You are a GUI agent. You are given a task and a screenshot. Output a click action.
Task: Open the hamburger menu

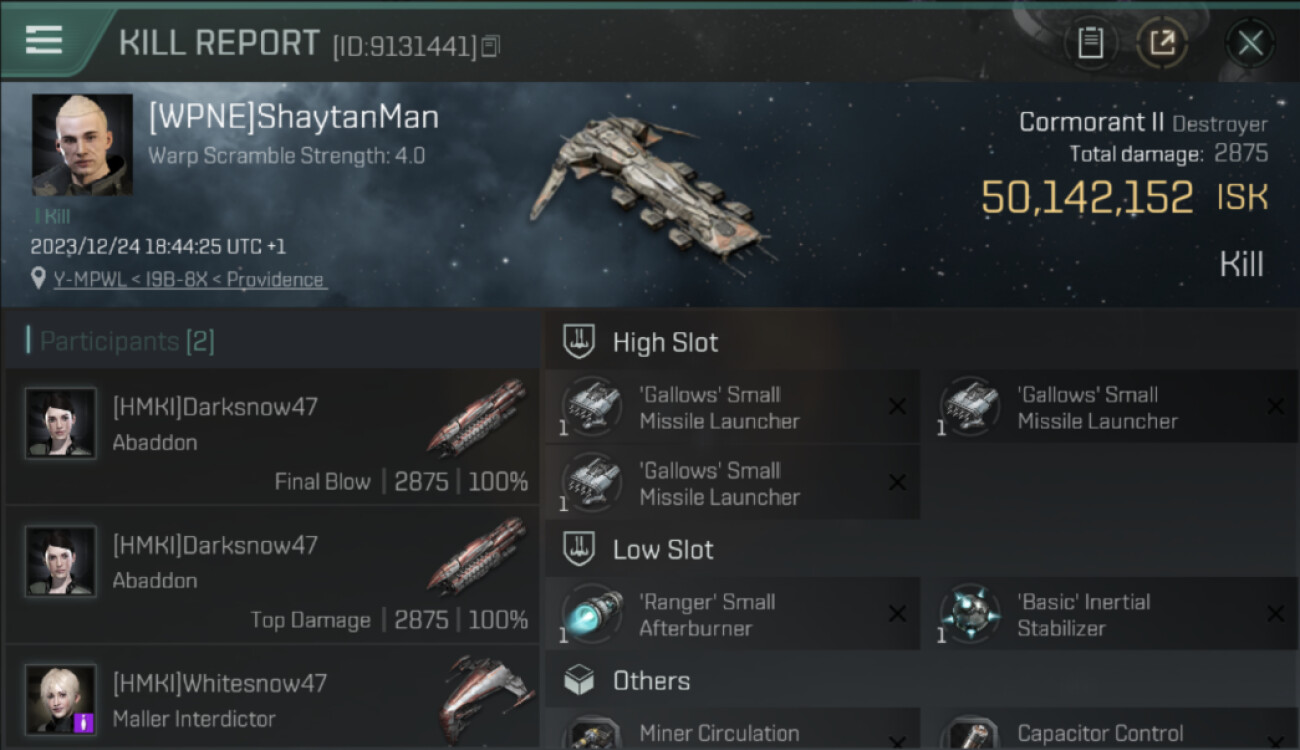[x=43, y=40]
